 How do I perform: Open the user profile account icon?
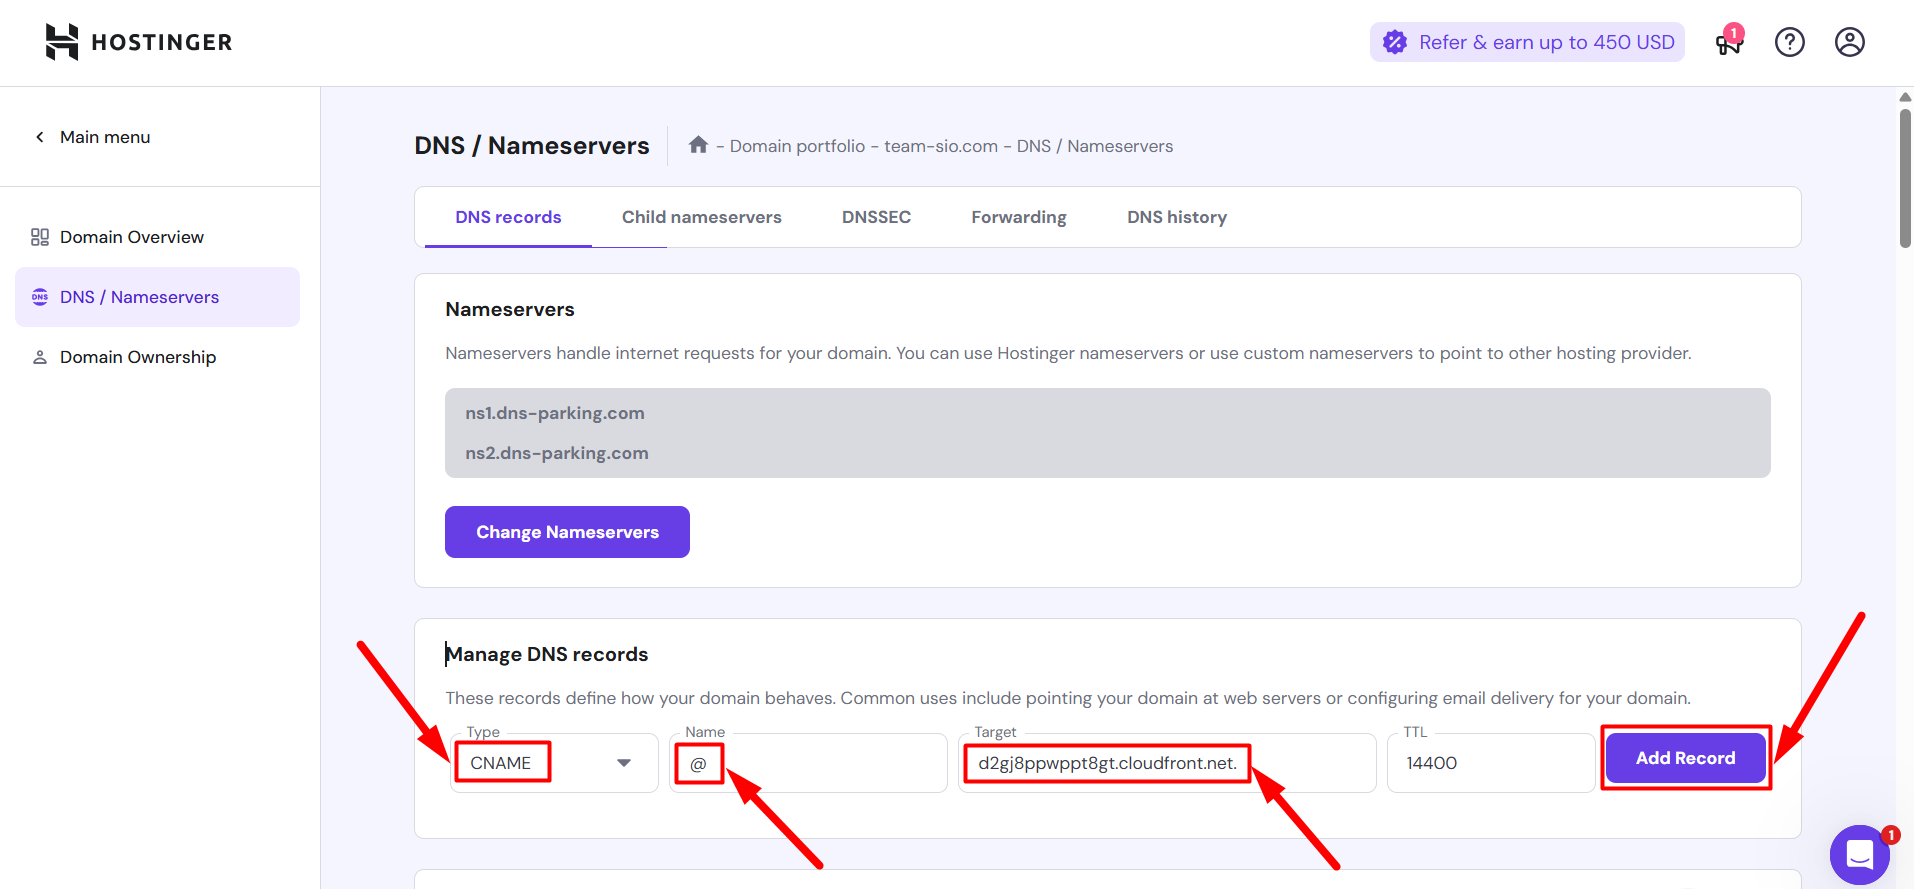(x=1850, y=42)
